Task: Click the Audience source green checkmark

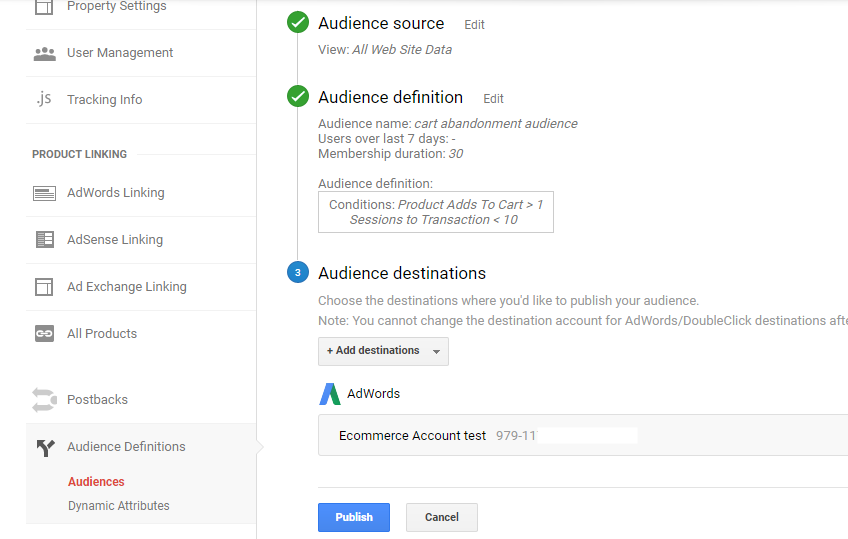Action: pyautogui.click(x=298, y=22)
